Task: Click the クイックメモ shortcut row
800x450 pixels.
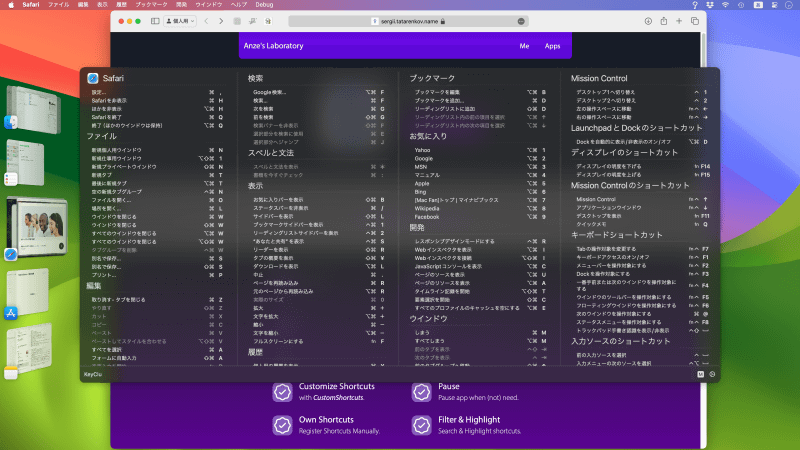Action: [x=642, y=224]
